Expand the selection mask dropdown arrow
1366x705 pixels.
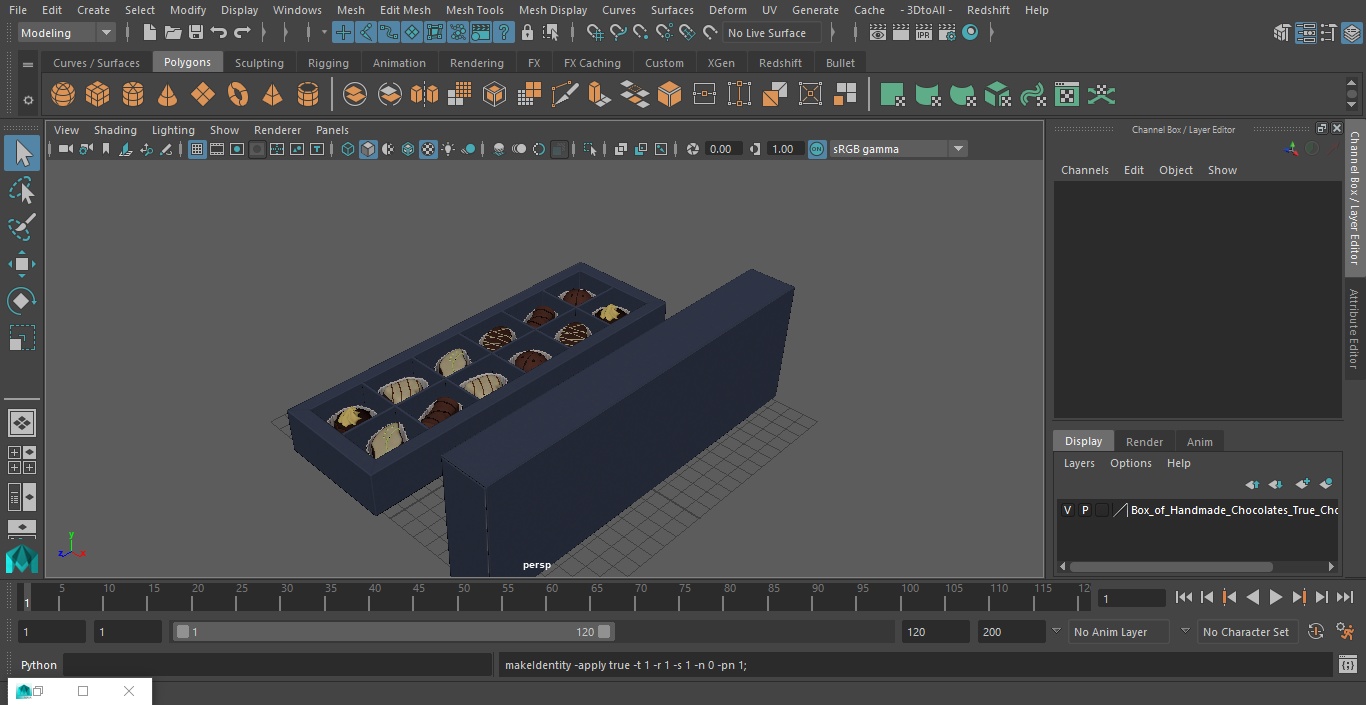click(324, 33)
